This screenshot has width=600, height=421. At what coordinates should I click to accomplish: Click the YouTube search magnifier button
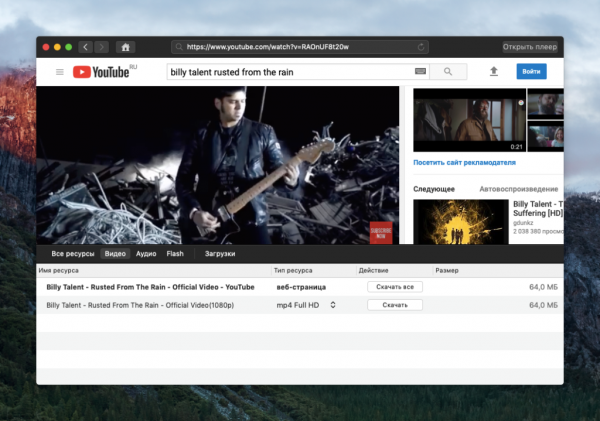coord(448,72)
